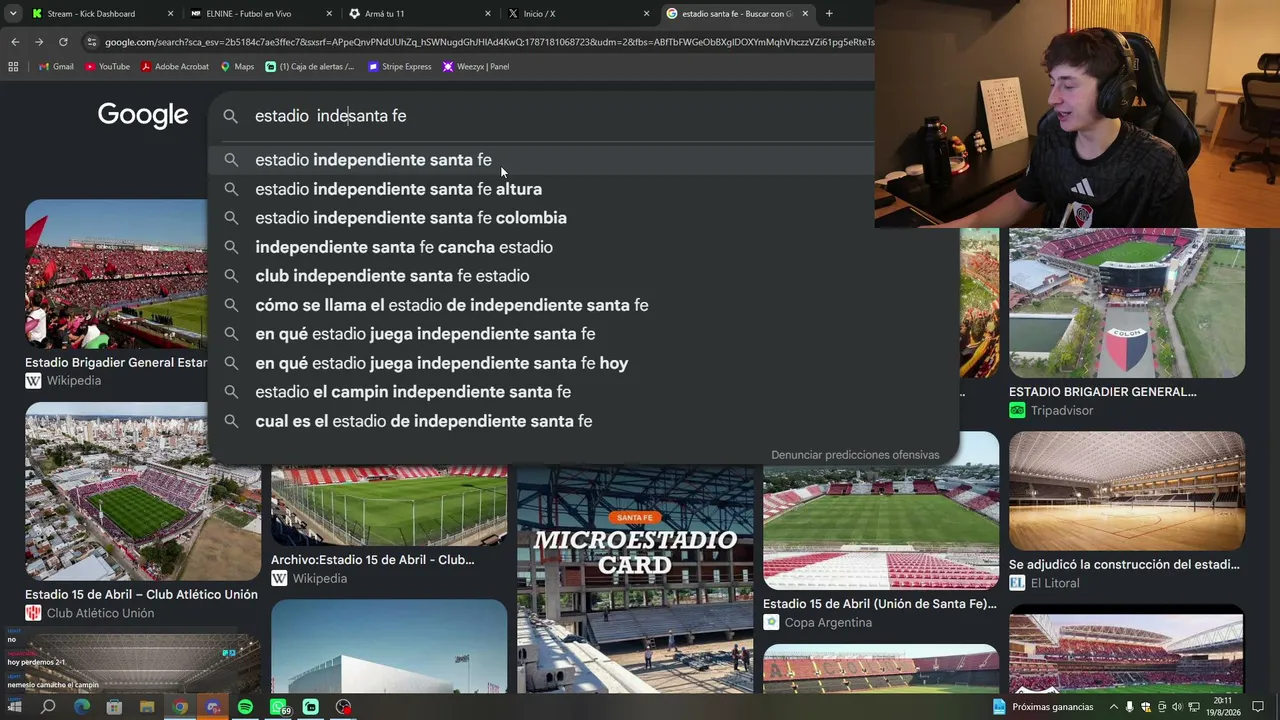Click 'Denunciar predicciones ofensivas' link
Screen dimensions: 1280x720
(x=855, y=455)
